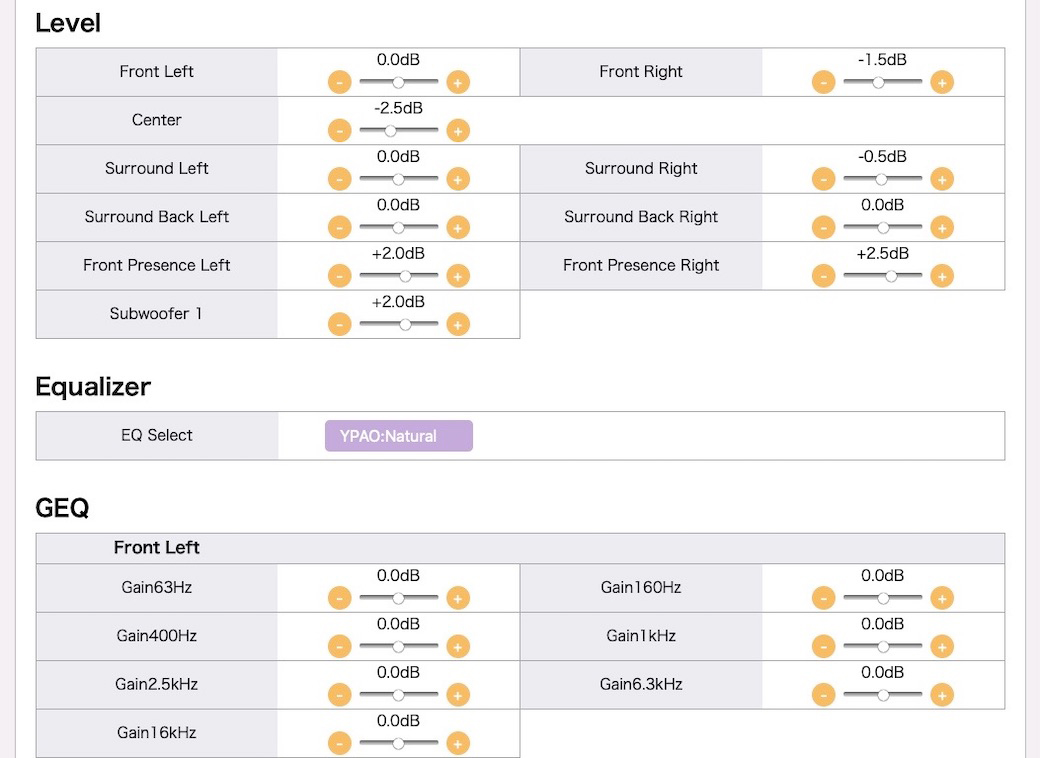Increase Front Right level with plus button
The height and width of the screenshot is (758, 1040).
pos(942,82)
